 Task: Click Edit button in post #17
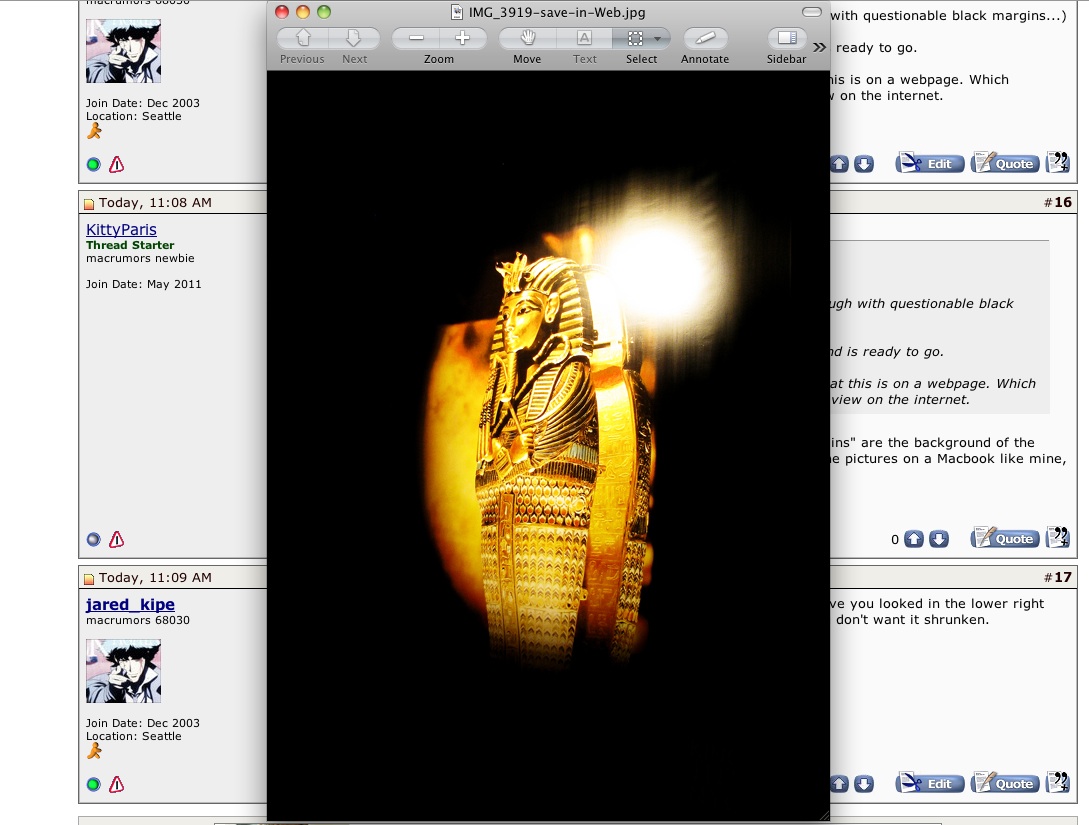tap(930, 783)
